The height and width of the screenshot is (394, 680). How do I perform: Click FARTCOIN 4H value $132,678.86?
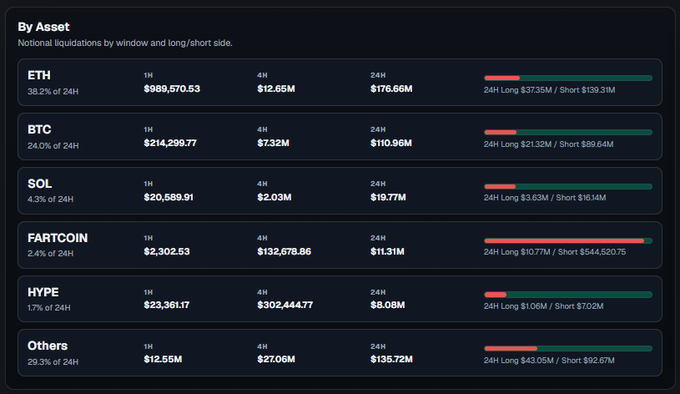[x=284, y=251]
